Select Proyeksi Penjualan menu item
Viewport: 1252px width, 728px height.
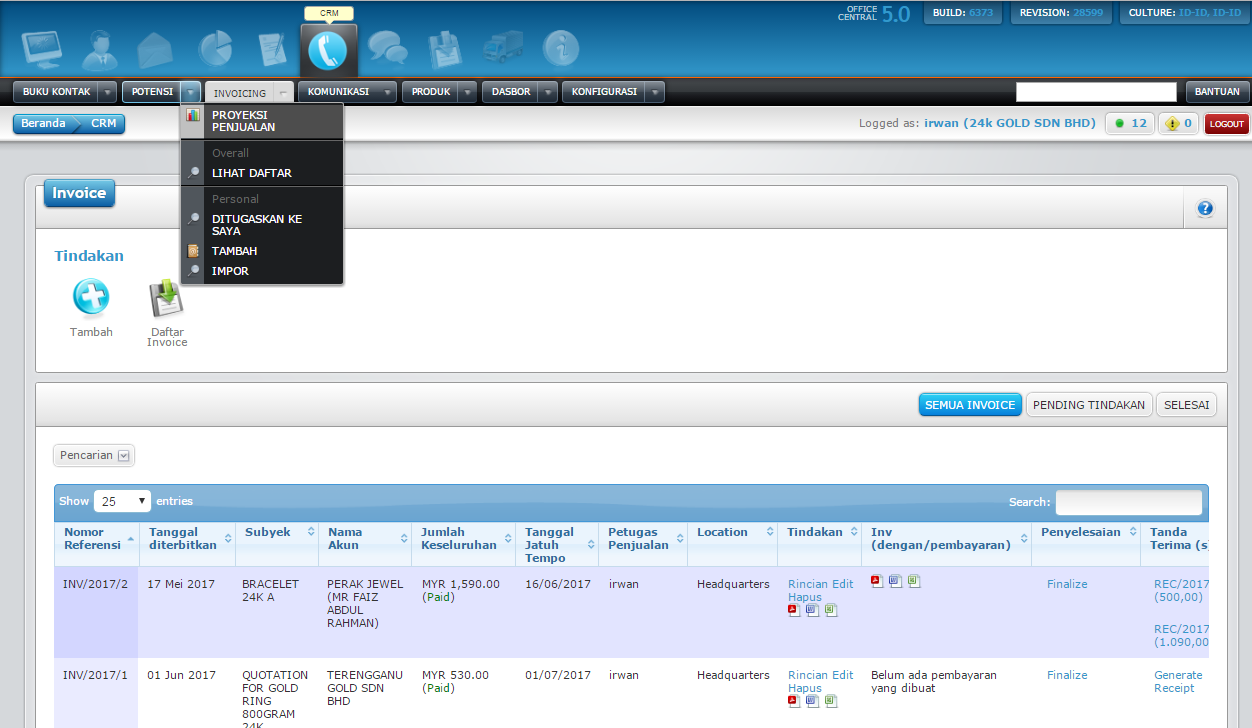tap(262, 121)
